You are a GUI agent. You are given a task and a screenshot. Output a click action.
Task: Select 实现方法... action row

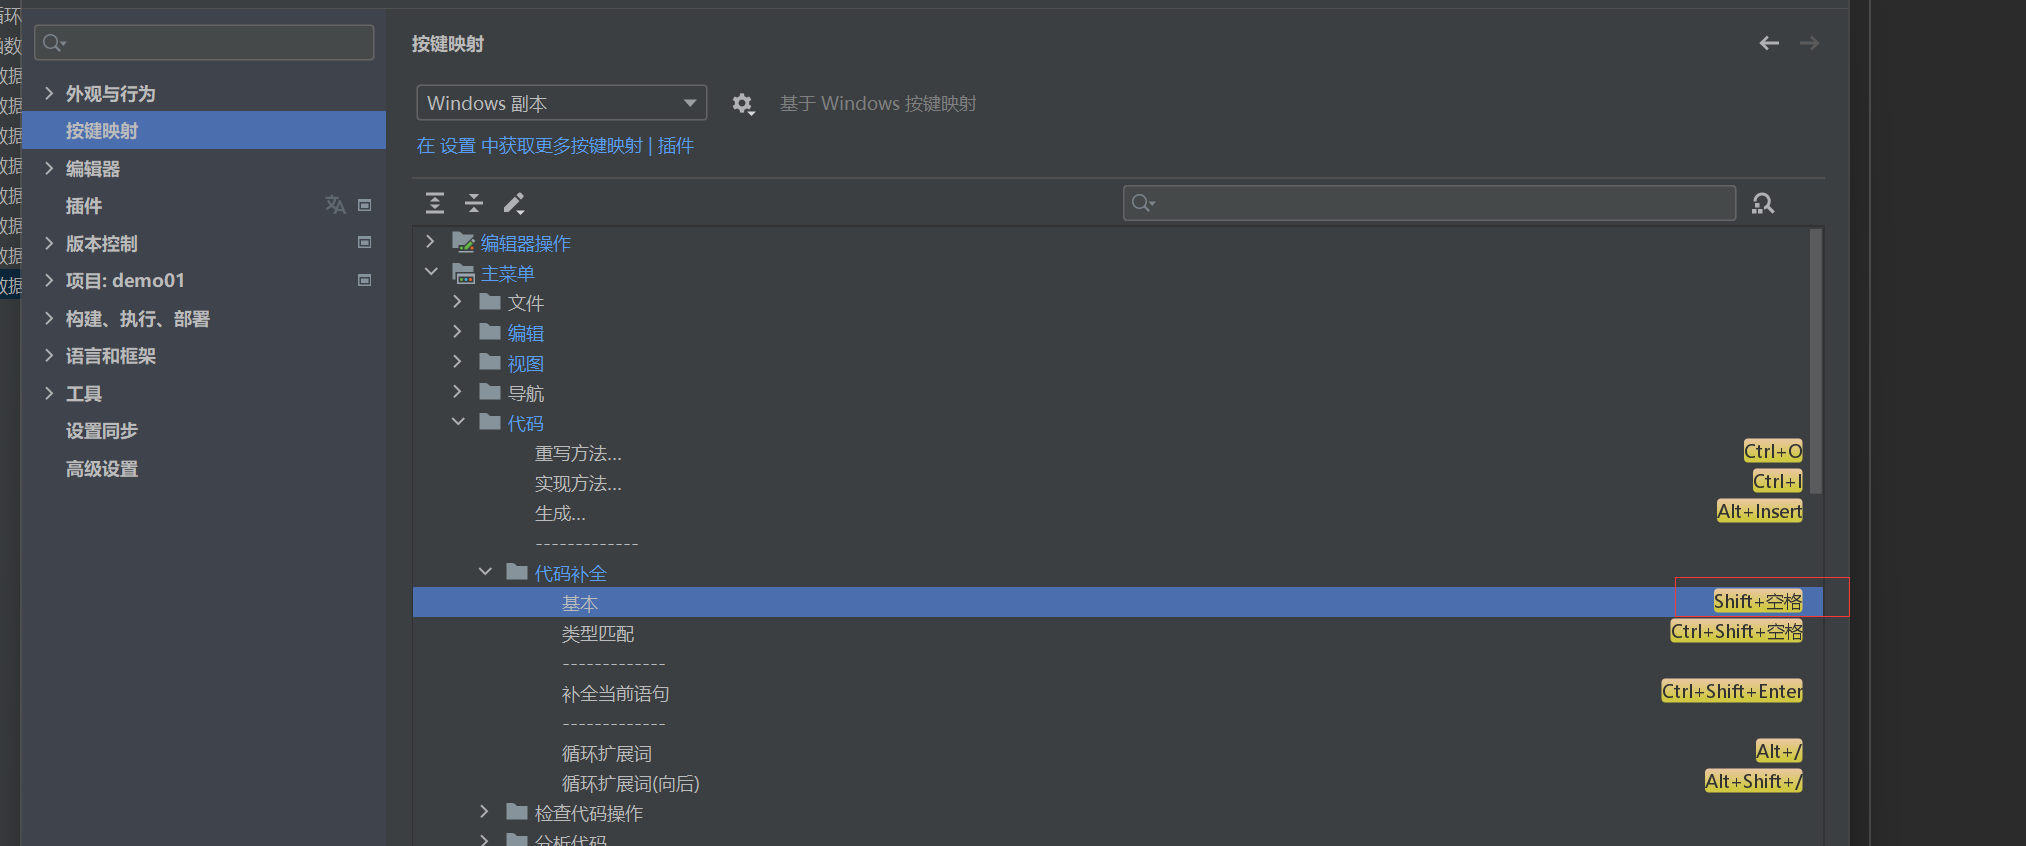(x=1117, y=483)
